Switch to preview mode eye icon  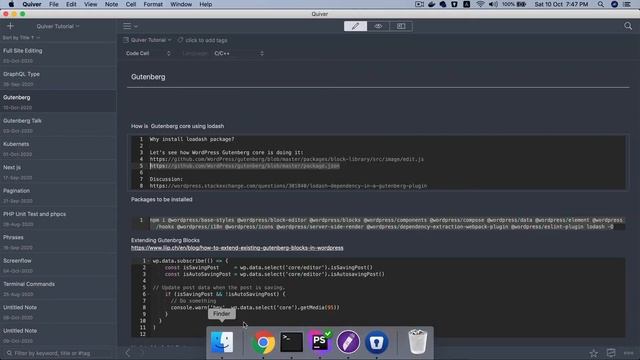pyautogui.click(x=378, y=26)
